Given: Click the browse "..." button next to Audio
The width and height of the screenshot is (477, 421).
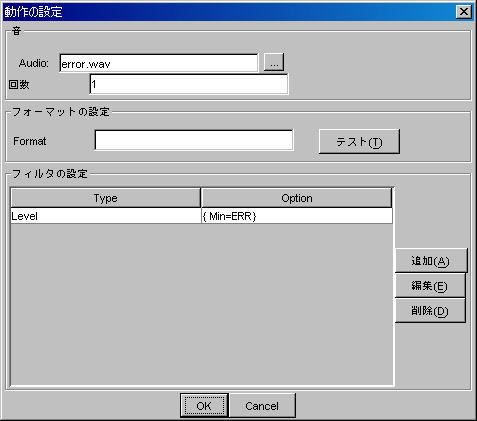Looking at the screenshot, I should (274, 62).
